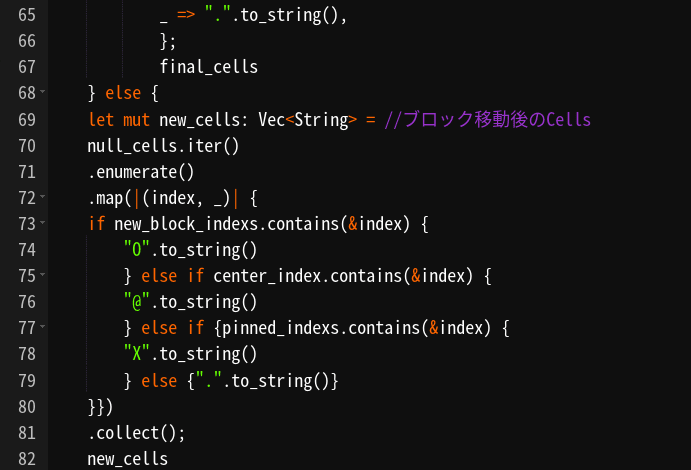
Task: Collapse the fold arrow at line 77
Action: tap(43, 326)
